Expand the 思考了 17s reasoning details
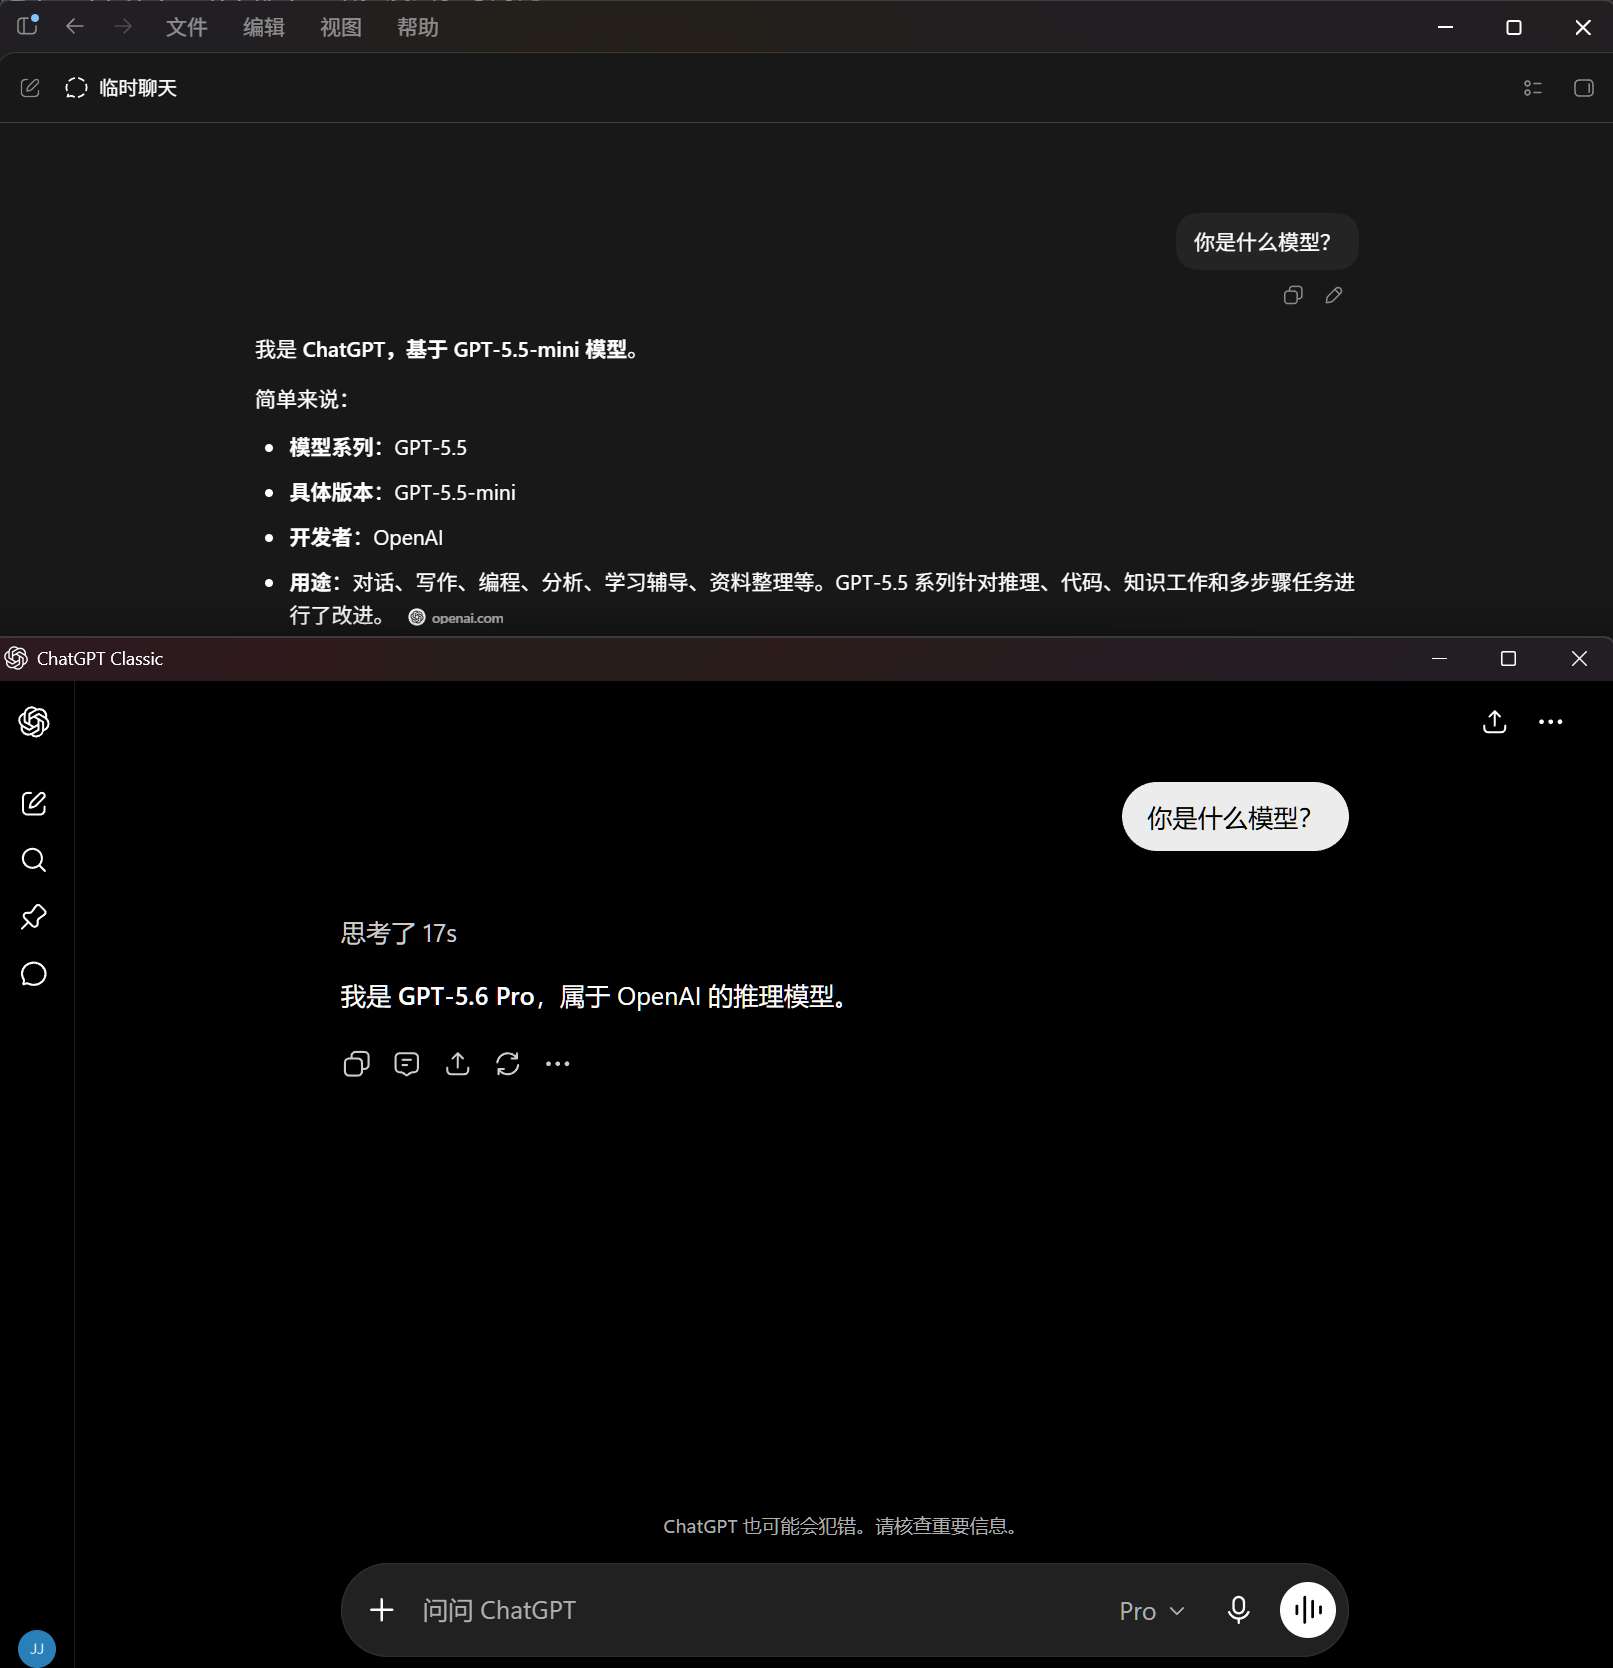The width and height of the screenshot is (1613, 1668). coord(399,934)
